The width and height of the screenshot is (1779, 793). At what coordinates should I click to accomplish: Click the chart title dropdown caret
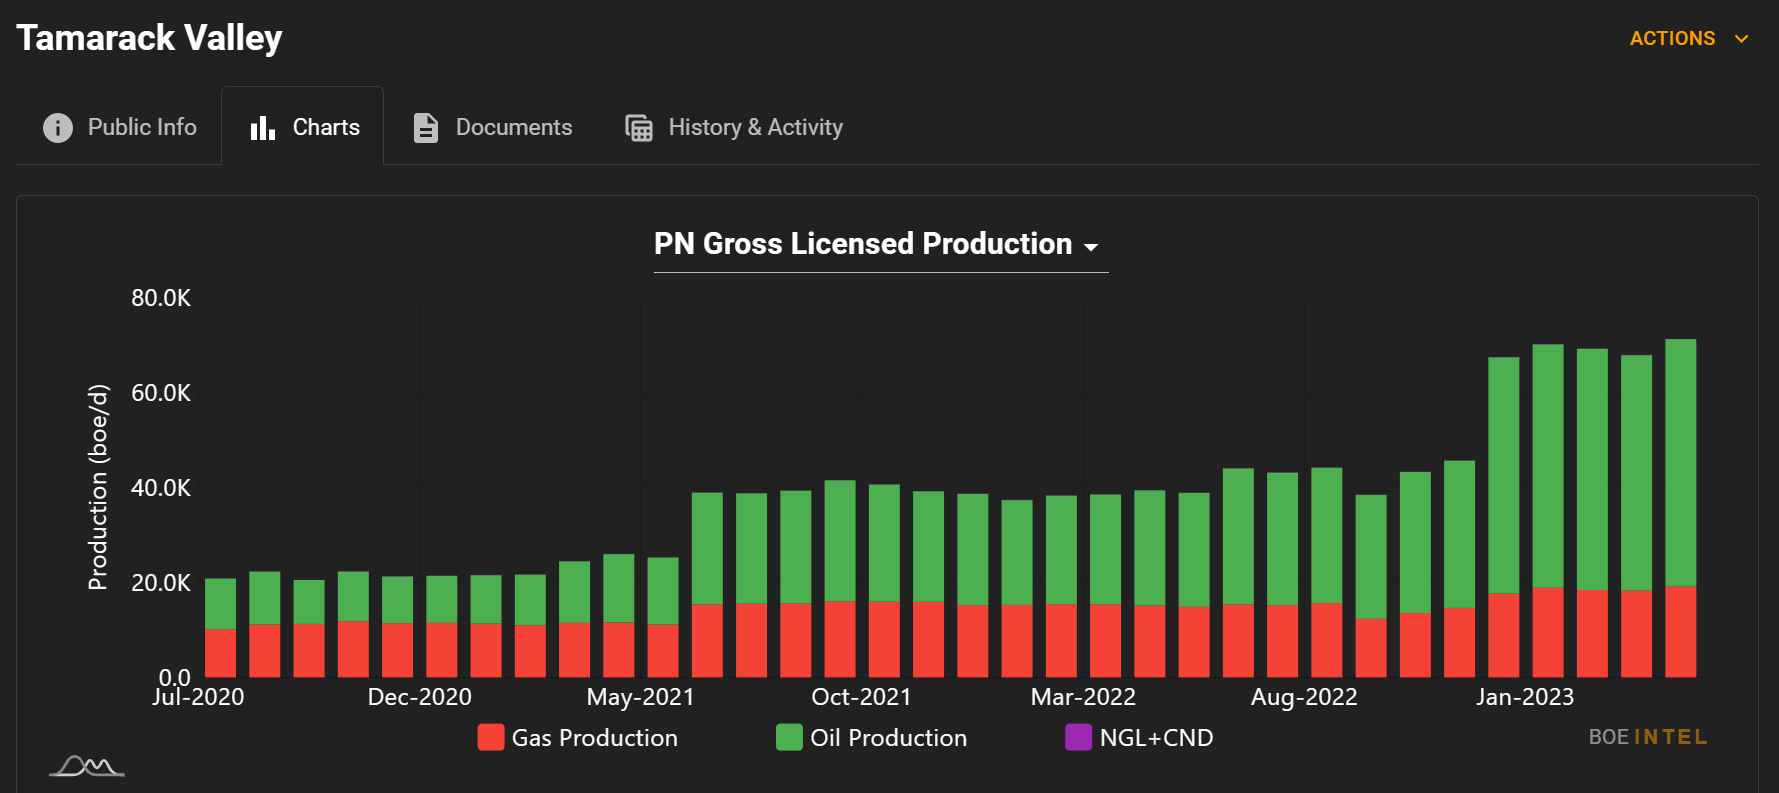click(x=1091, y=247)
